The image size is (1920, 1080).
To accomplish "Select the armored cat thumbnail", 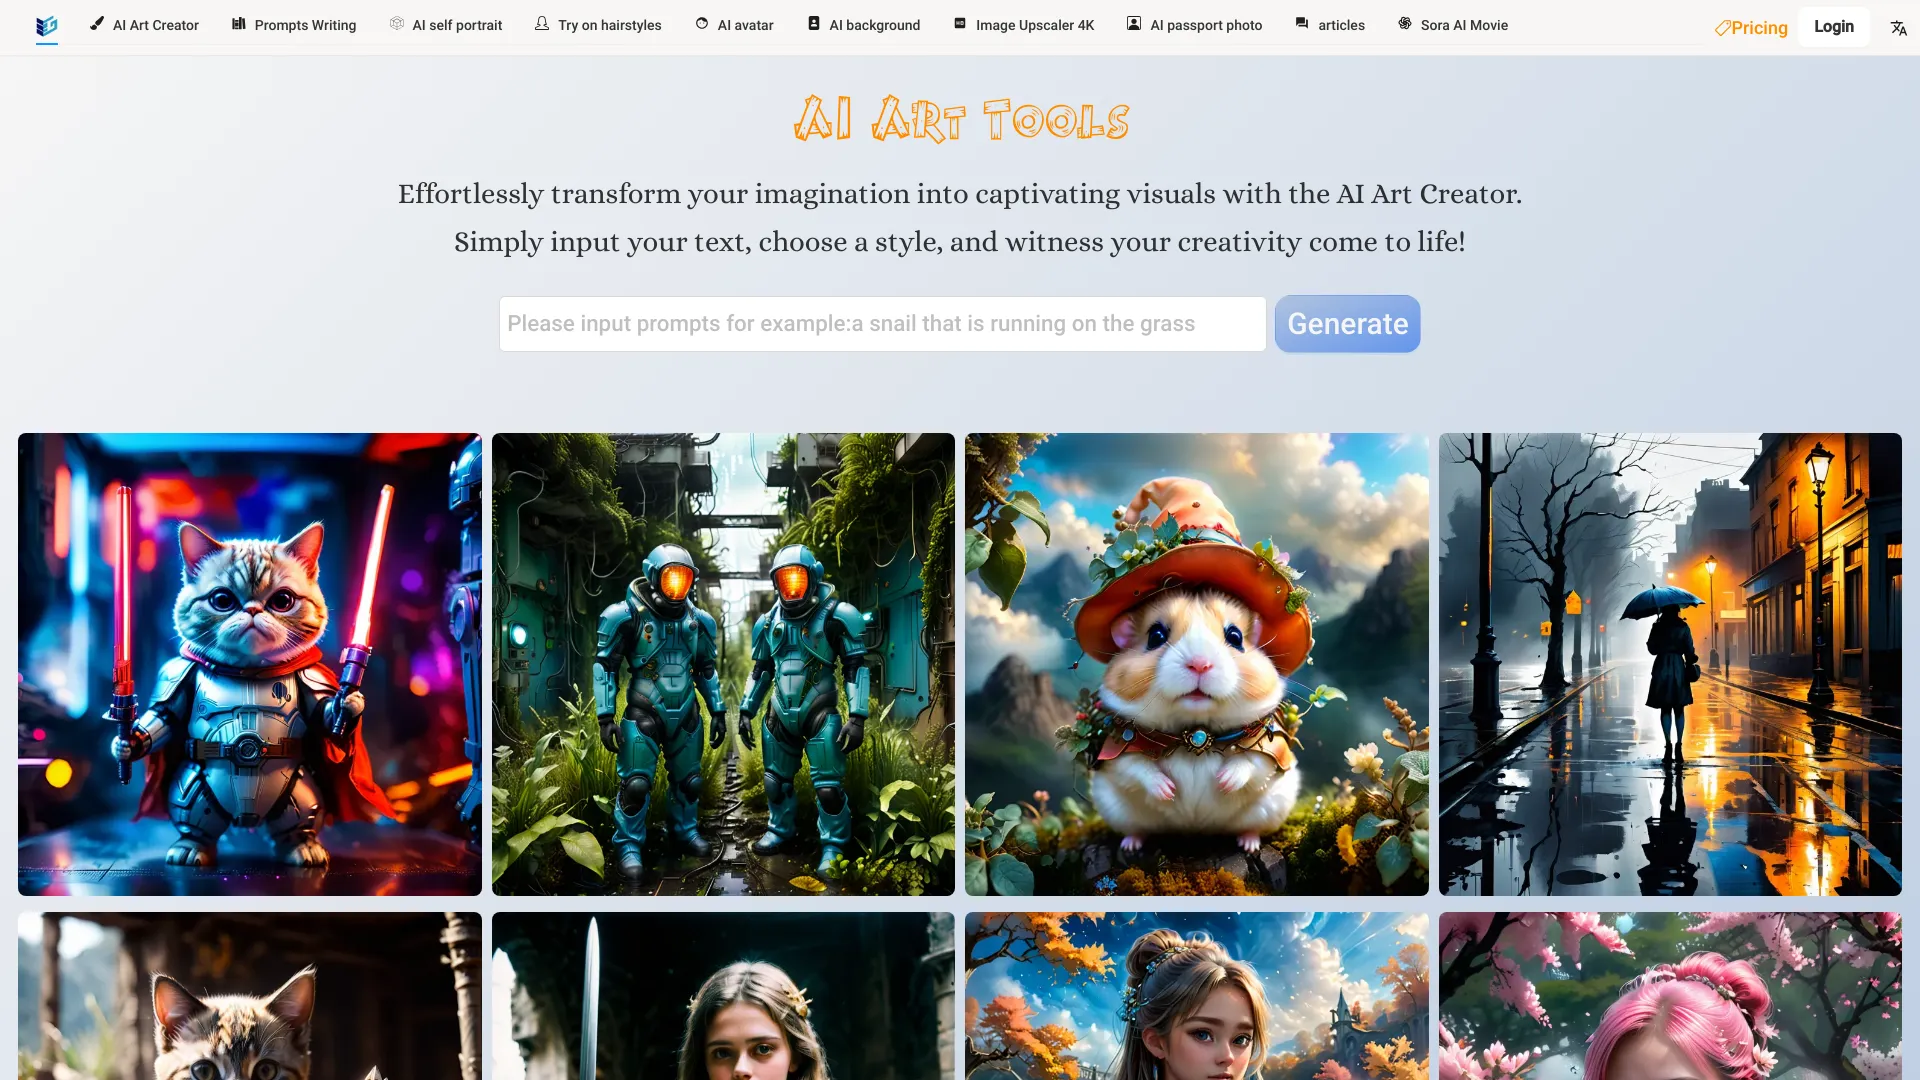I will pyautogui.click(x=249, y=663).
